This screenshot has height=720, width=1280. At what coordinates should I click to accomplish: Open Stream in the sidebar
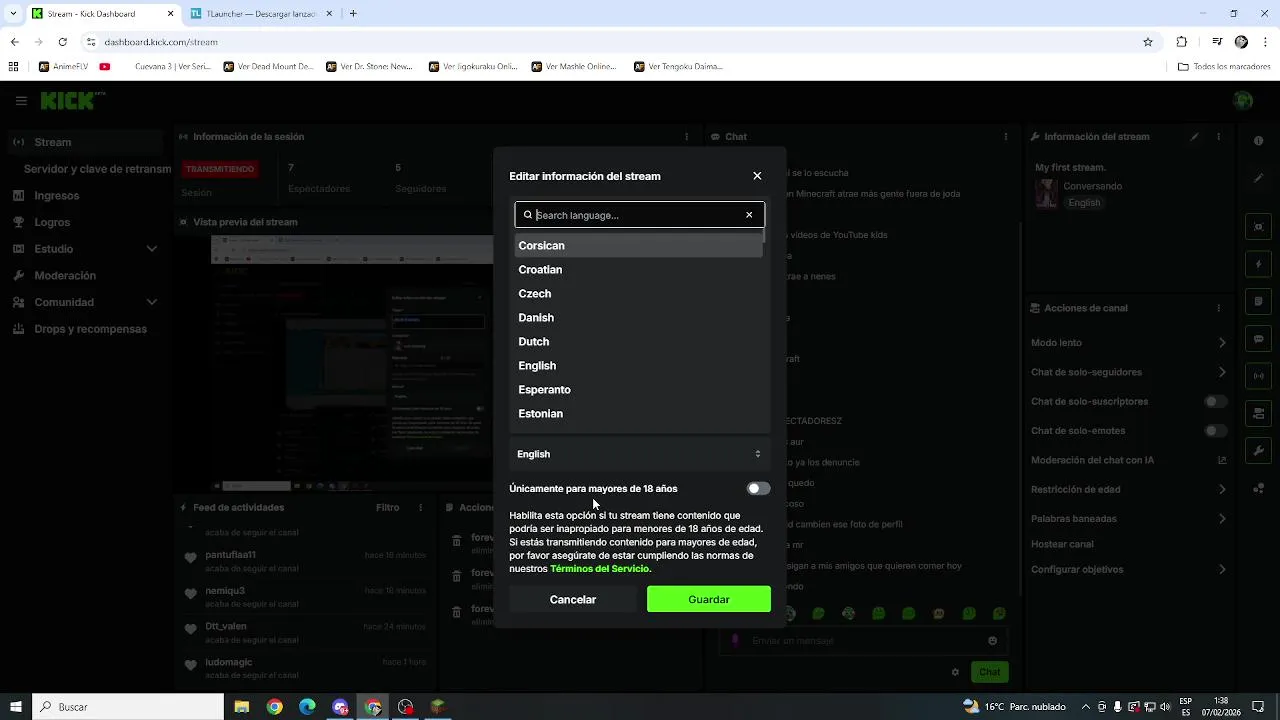(86, 142)
